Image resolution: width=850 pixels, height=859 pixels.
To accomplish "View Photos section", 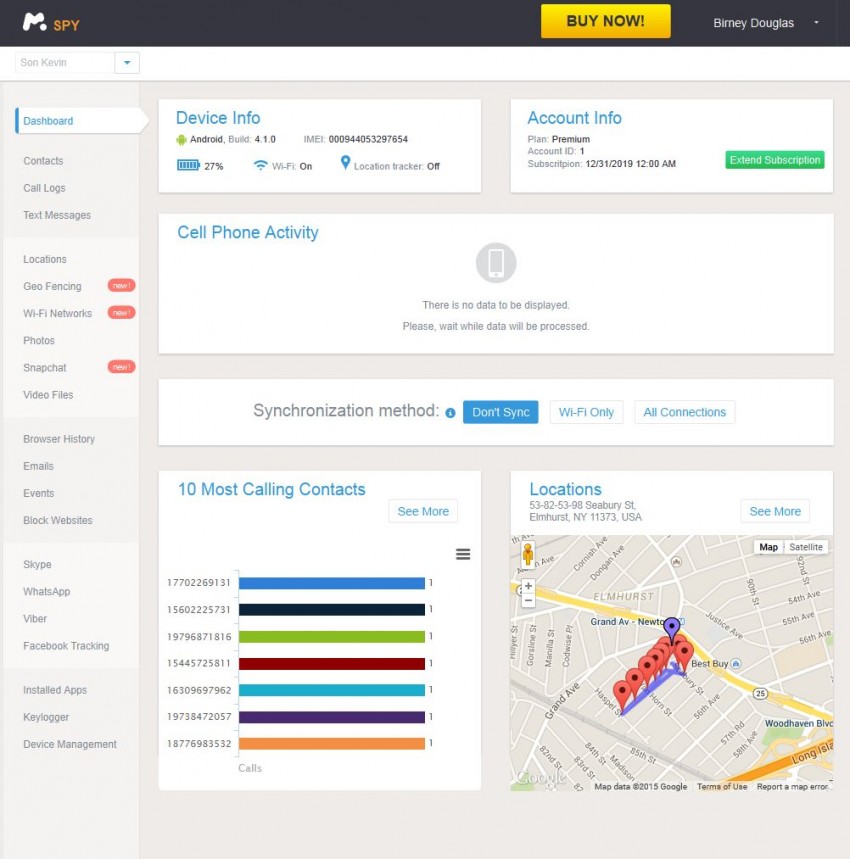I will click(39, 340).
